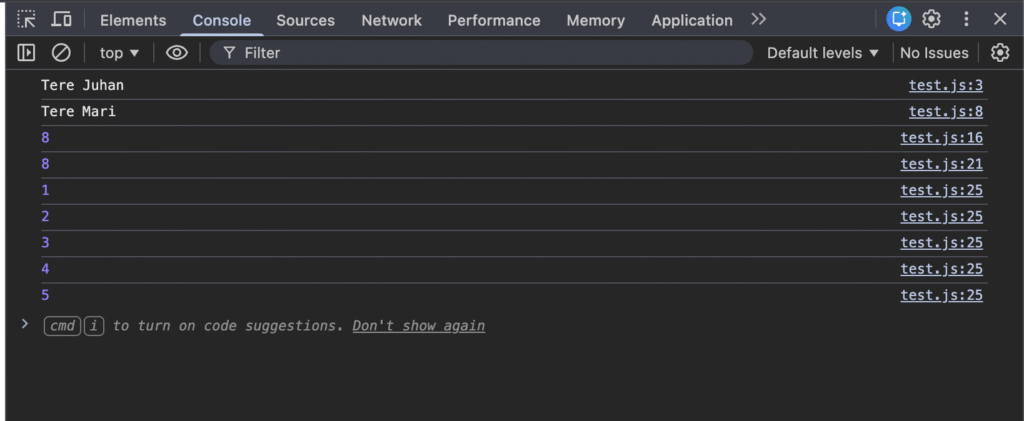
Task: Open the DevTools settings gear
Action: click(931, 19)
